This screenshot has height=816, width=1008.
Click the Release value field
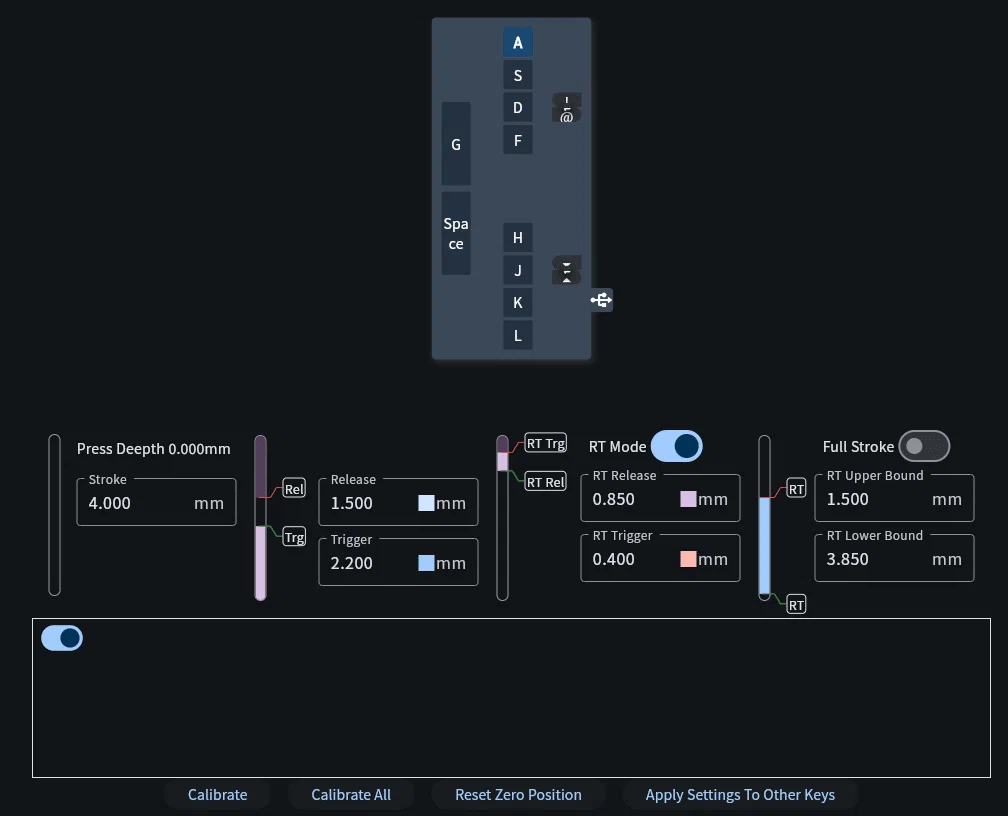click(399, 502)
